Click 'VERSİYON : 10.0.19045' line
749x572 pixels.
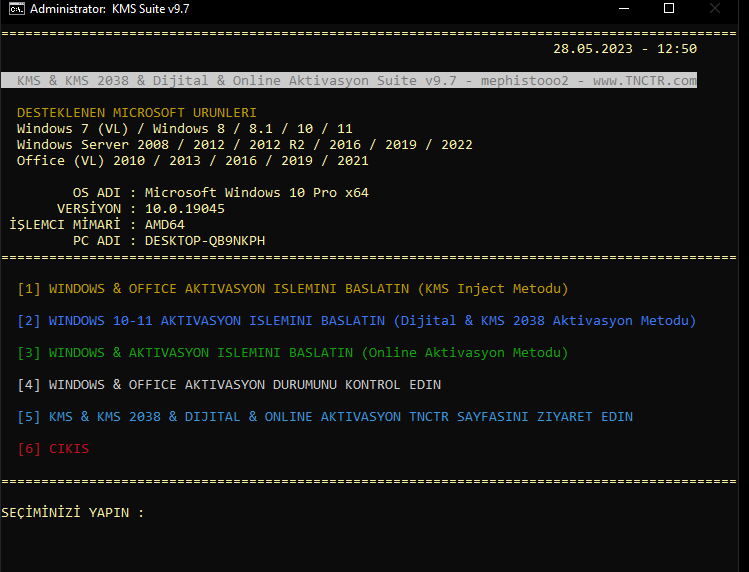click(x=141, y=209)
